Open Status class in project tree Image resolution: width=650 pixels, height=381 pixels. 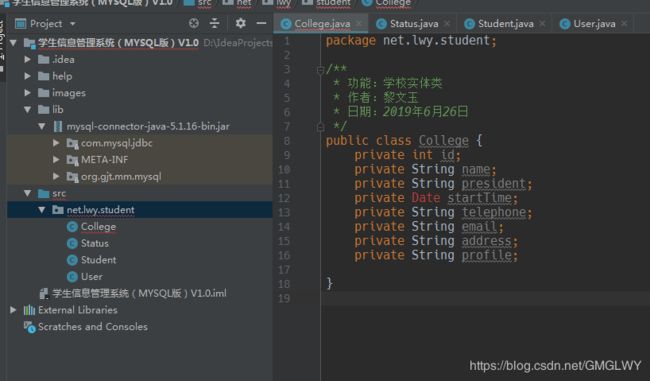pos(95,243)
